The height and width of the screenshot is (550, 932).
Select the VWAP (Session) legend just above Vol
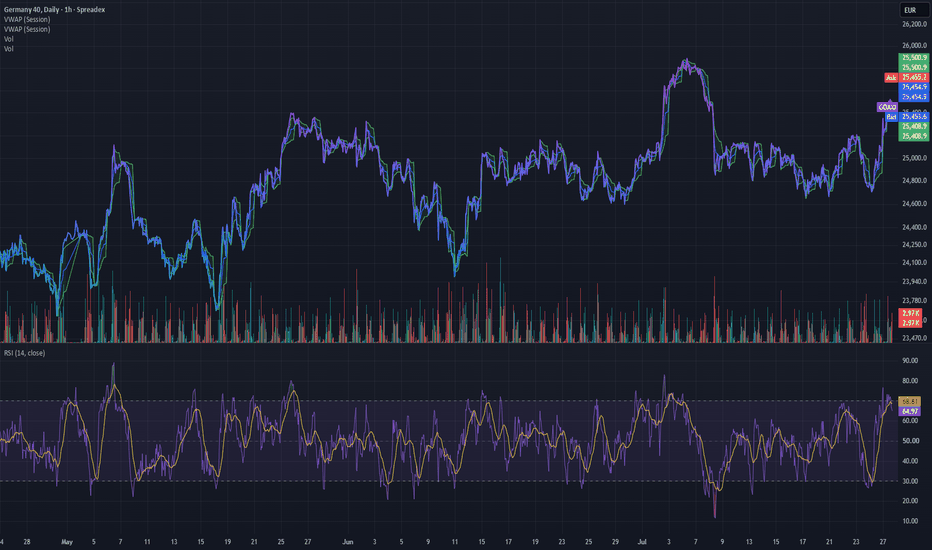pyautogui.click(x=27, y=29)
